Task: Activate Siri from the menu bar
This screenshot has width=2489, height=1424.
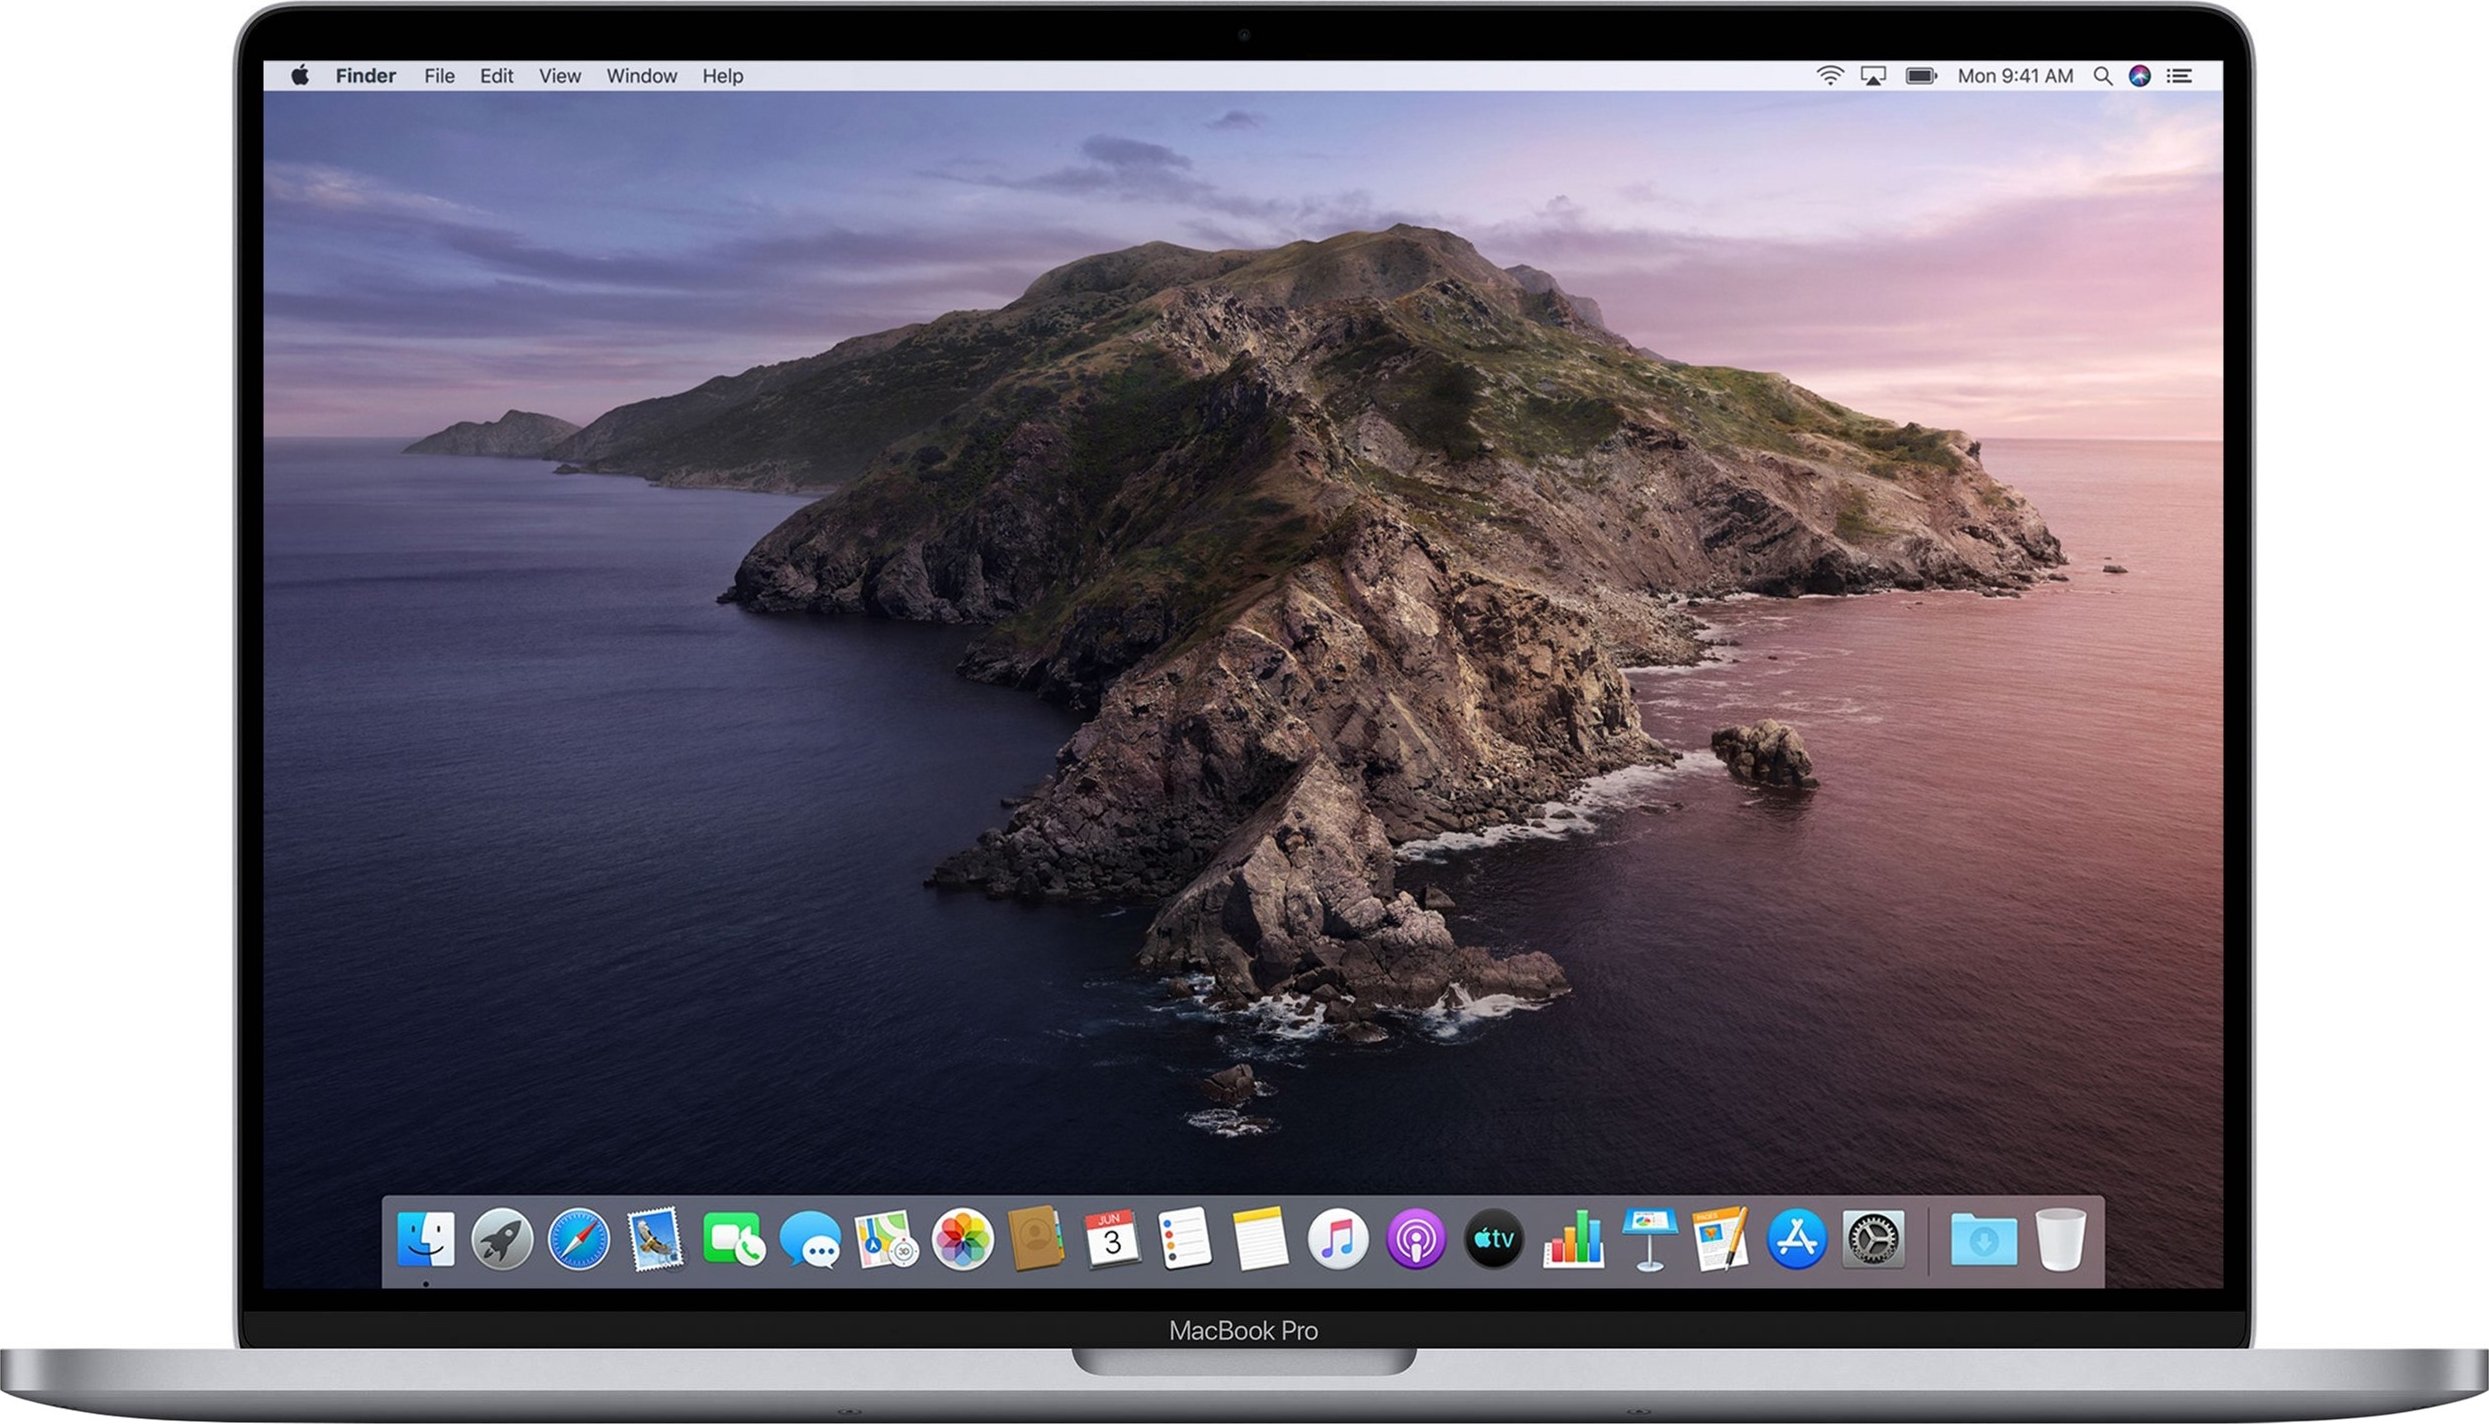Action: (2141, 75)
